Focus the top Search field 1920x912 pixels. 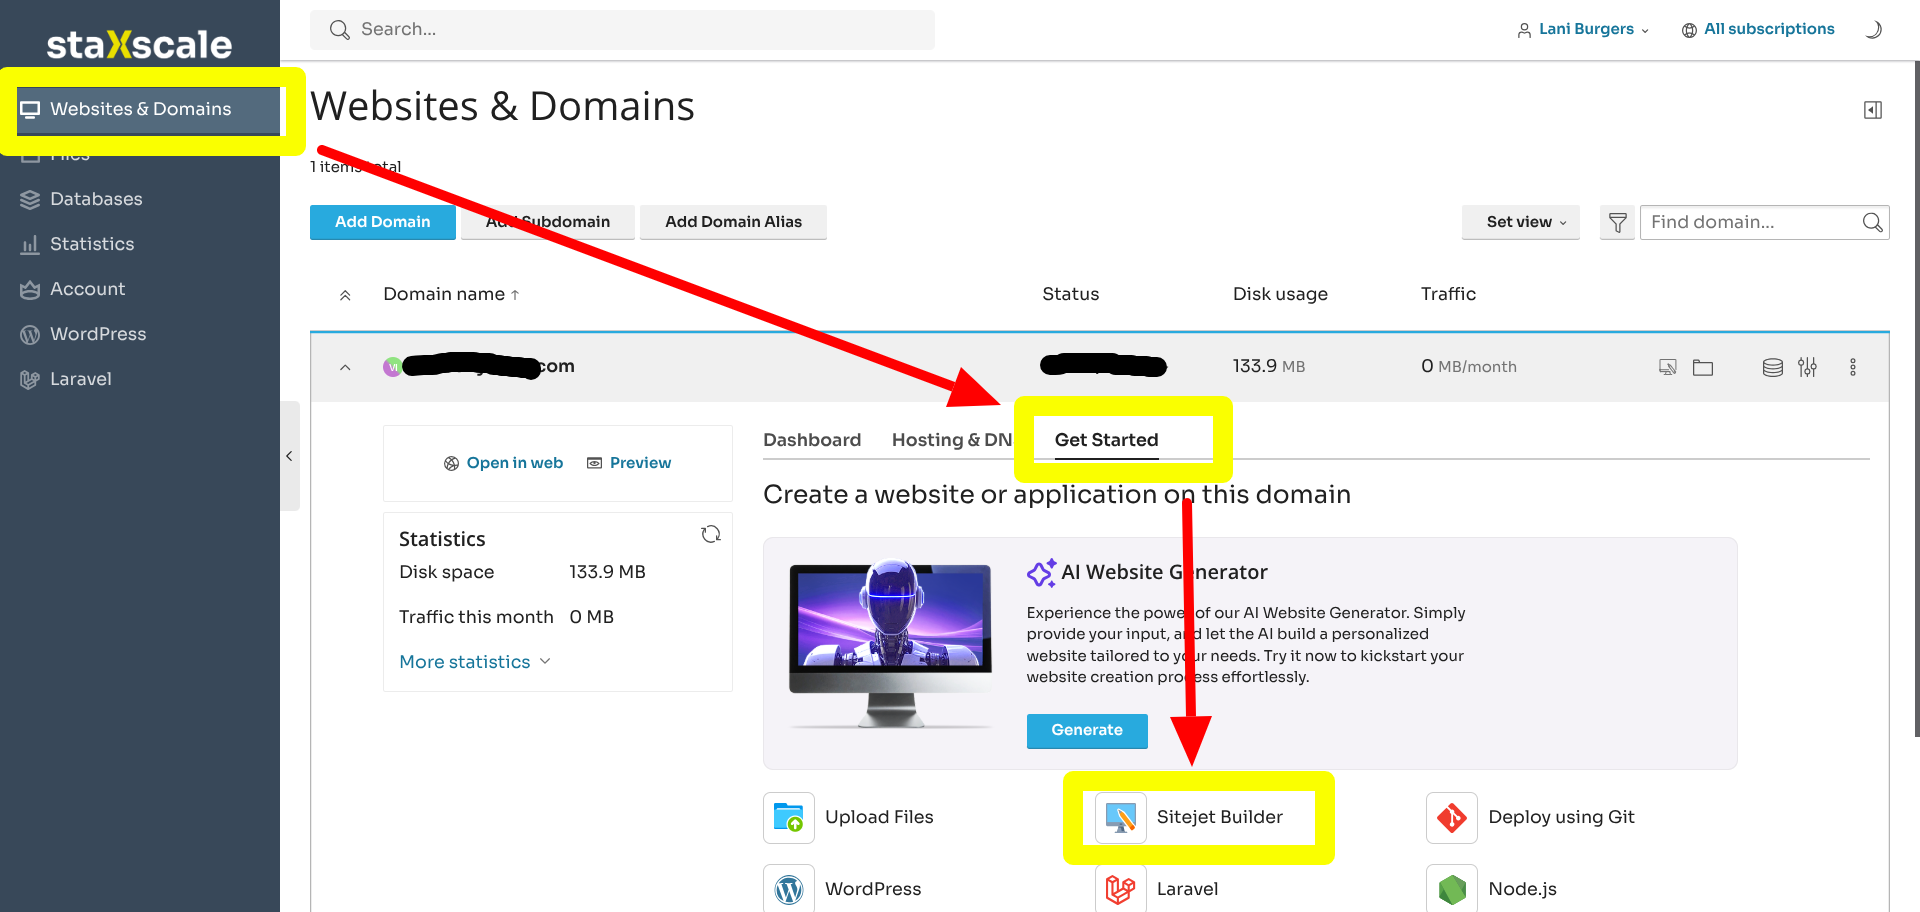[x=622, y=30]
